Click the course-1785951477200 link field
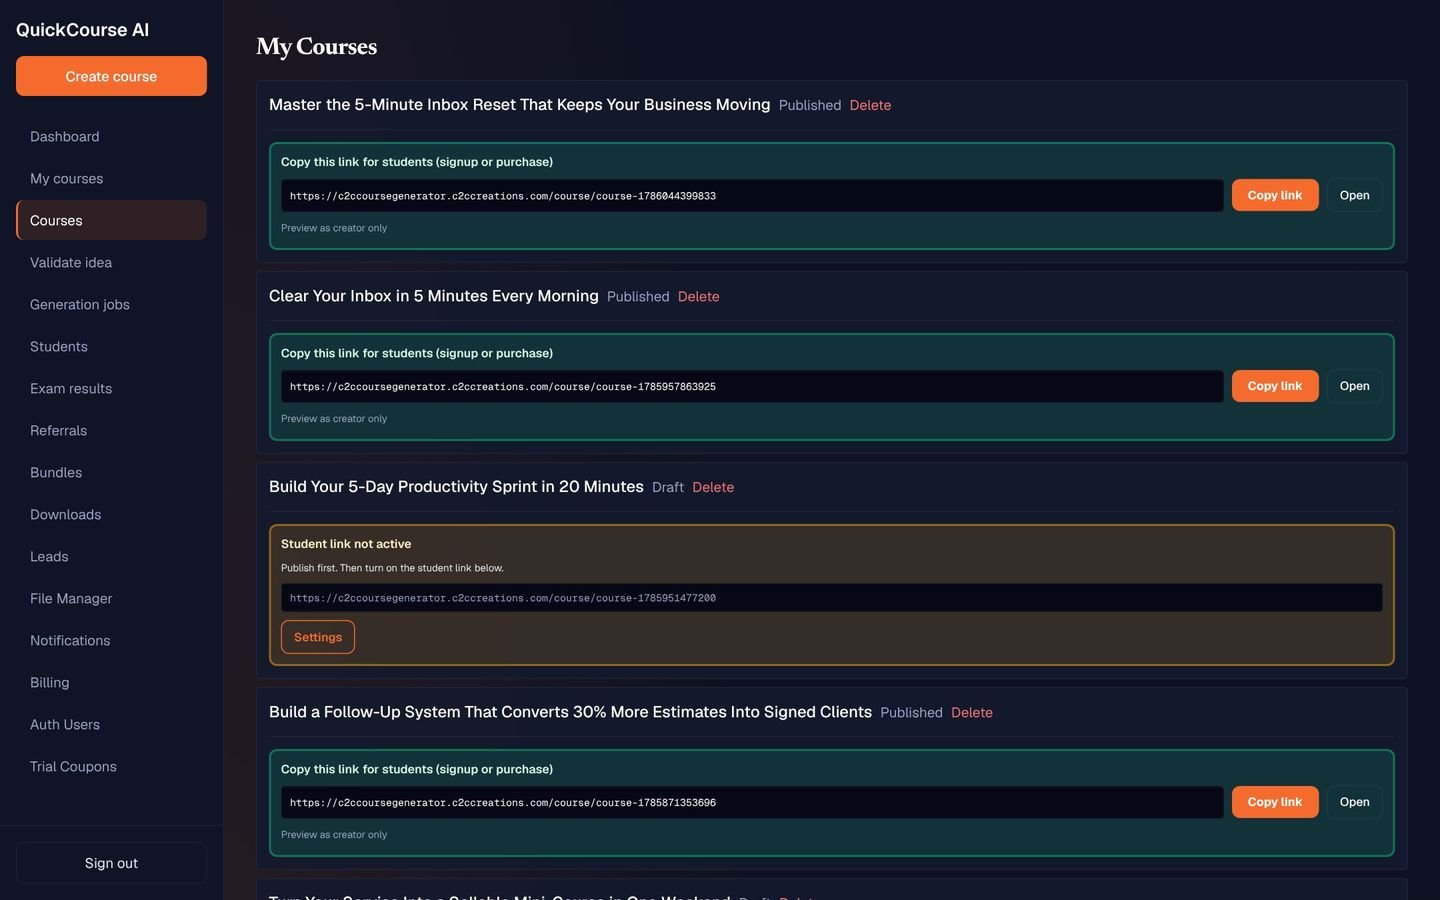The width and height of the screenshot is (1440, 900). pyautogui.click(x=831, y=597)
